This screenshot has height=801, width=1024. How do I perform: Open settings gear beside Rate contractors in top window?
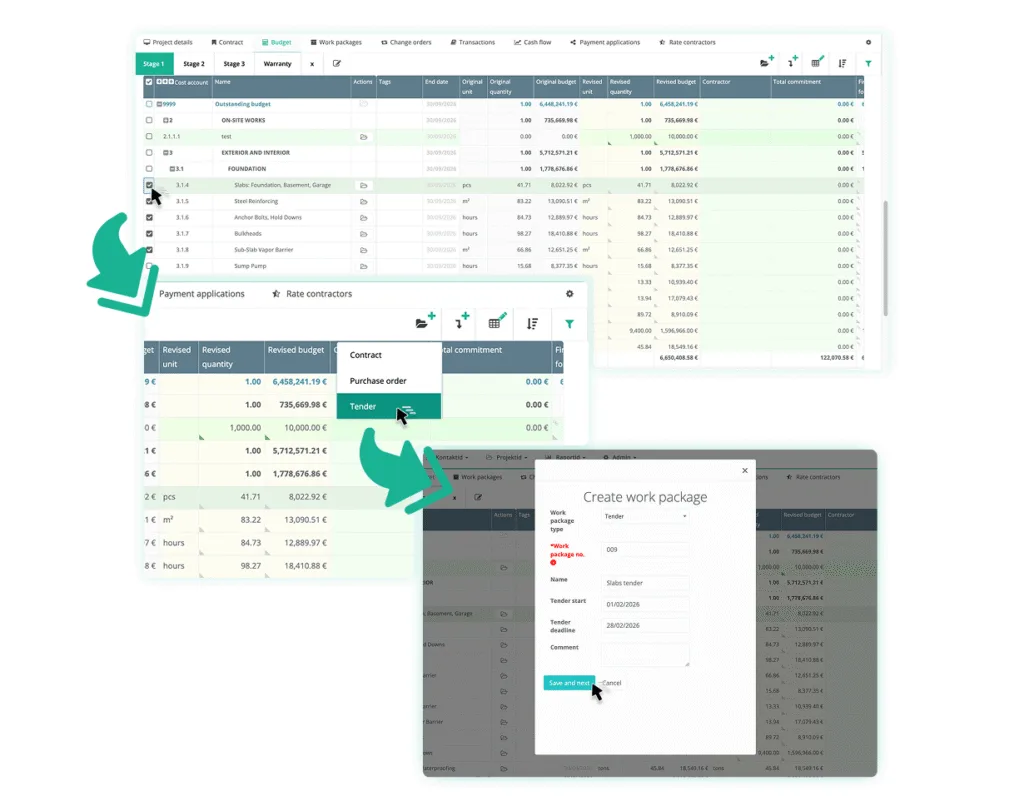[x=868, y=42]
